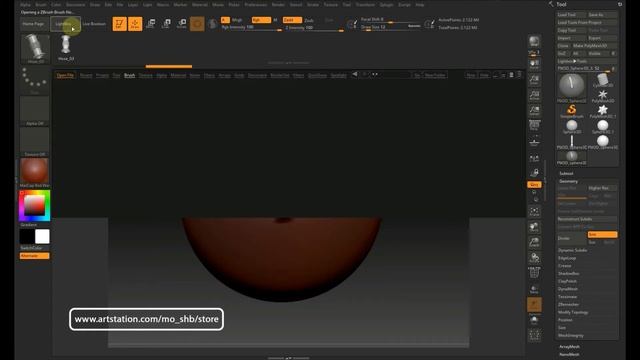Click the Zoom canvas icon
Image resolution: width=640 pixels, height=360 pixels.
(x=534, y=80)
